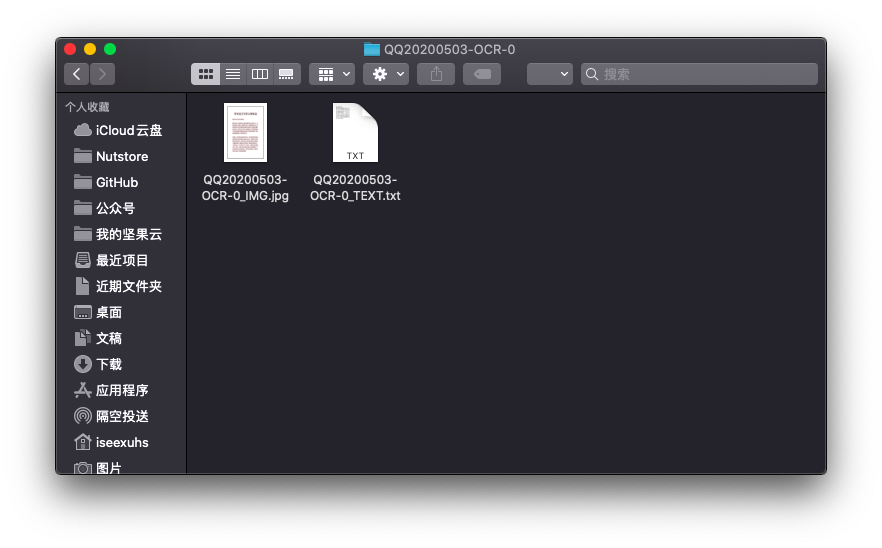This screenshot has height=548, width=882.
Task: Click the iCloud cloud icon
Action: pos(83,130)
